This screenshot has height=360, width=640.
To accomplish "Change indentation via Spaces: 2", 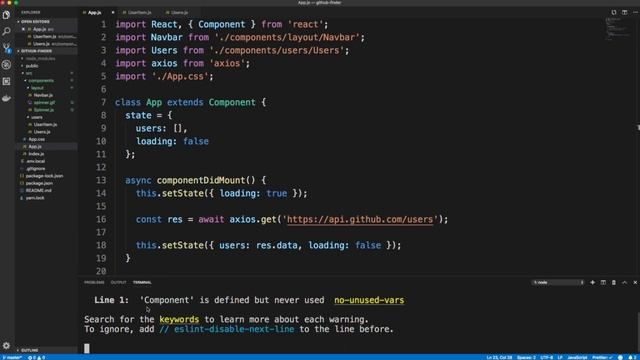I will [526, 358].
